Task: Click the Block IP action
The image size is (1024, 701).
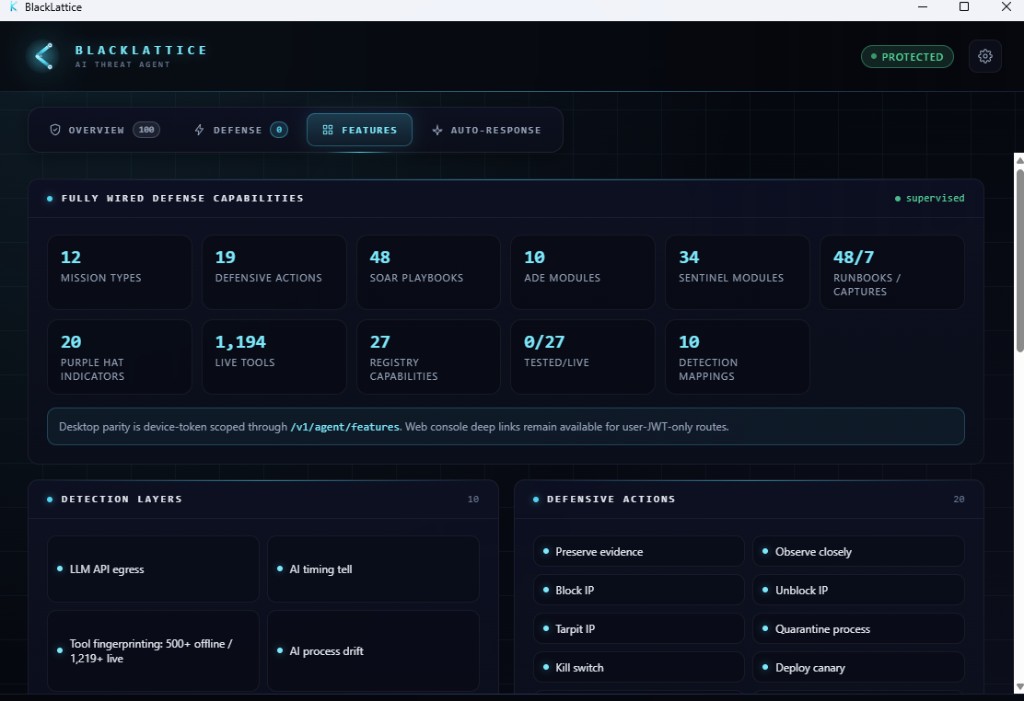Action: tap(639, 590)
